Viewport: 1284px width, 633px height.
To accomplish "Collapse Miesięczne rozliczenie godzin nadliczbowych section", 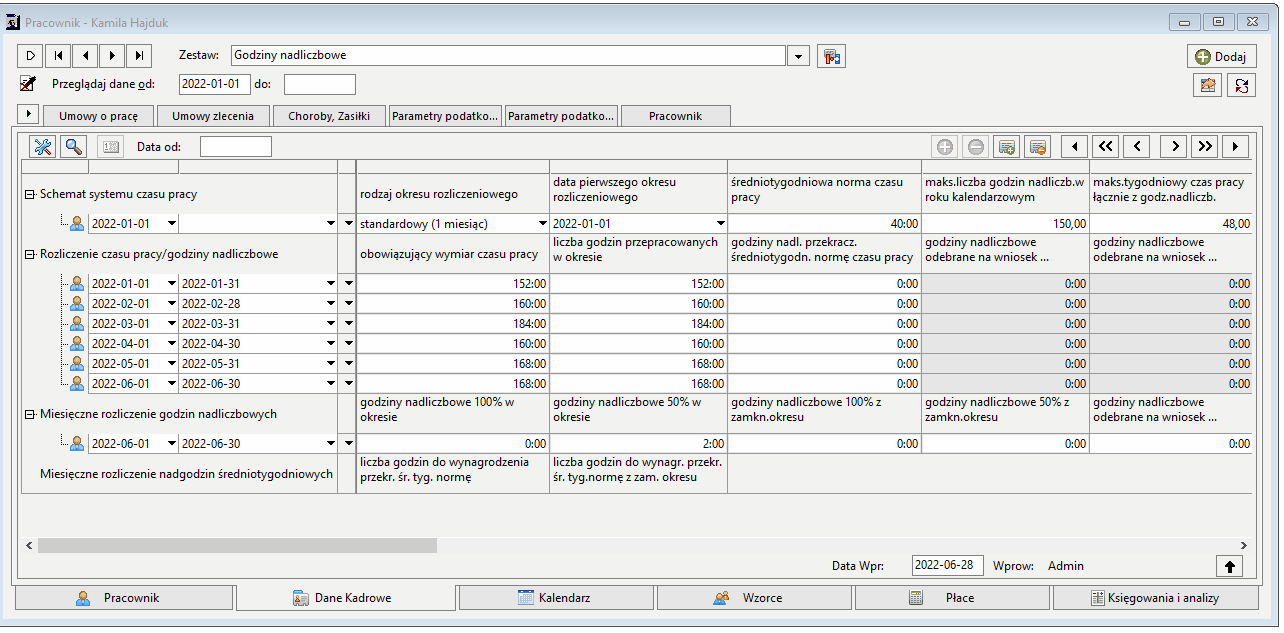I will tap(30, 414).
